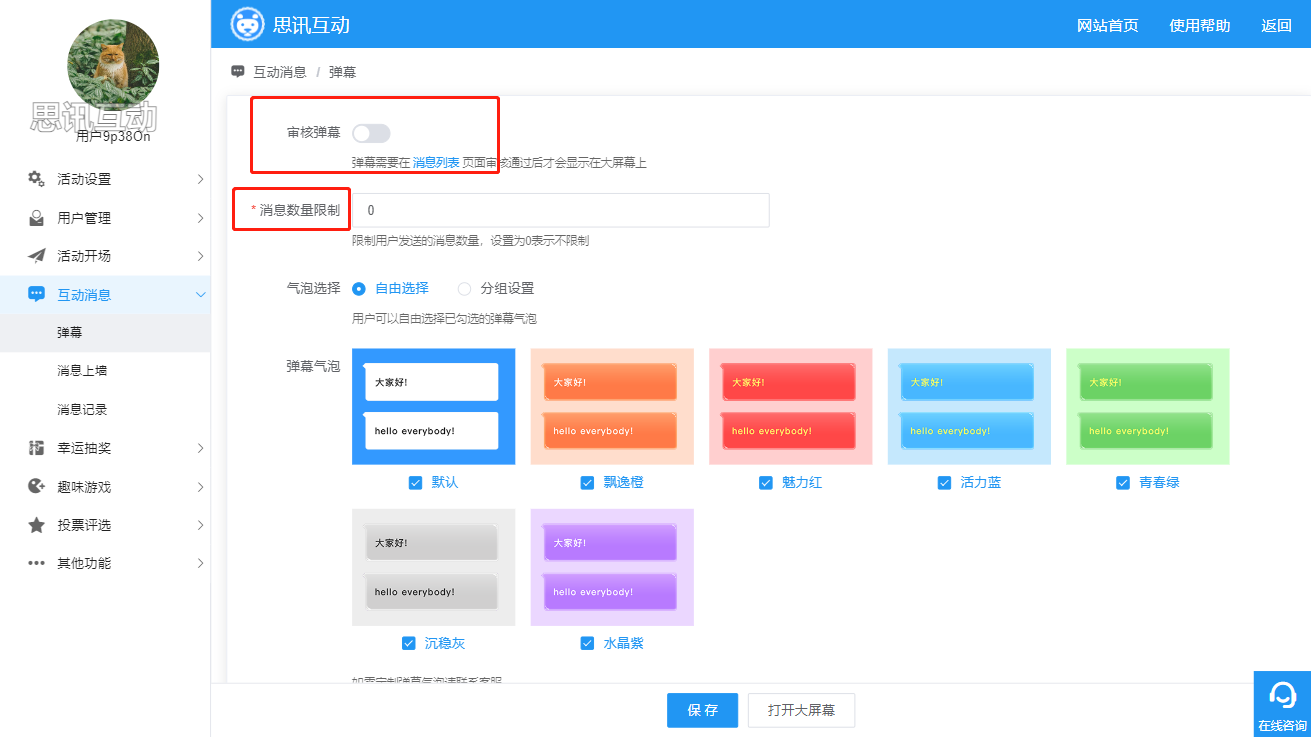Click the 投票评选 star icon
Screen dimensions: 1311x737
pyautogui.click(x=36, y=525)
